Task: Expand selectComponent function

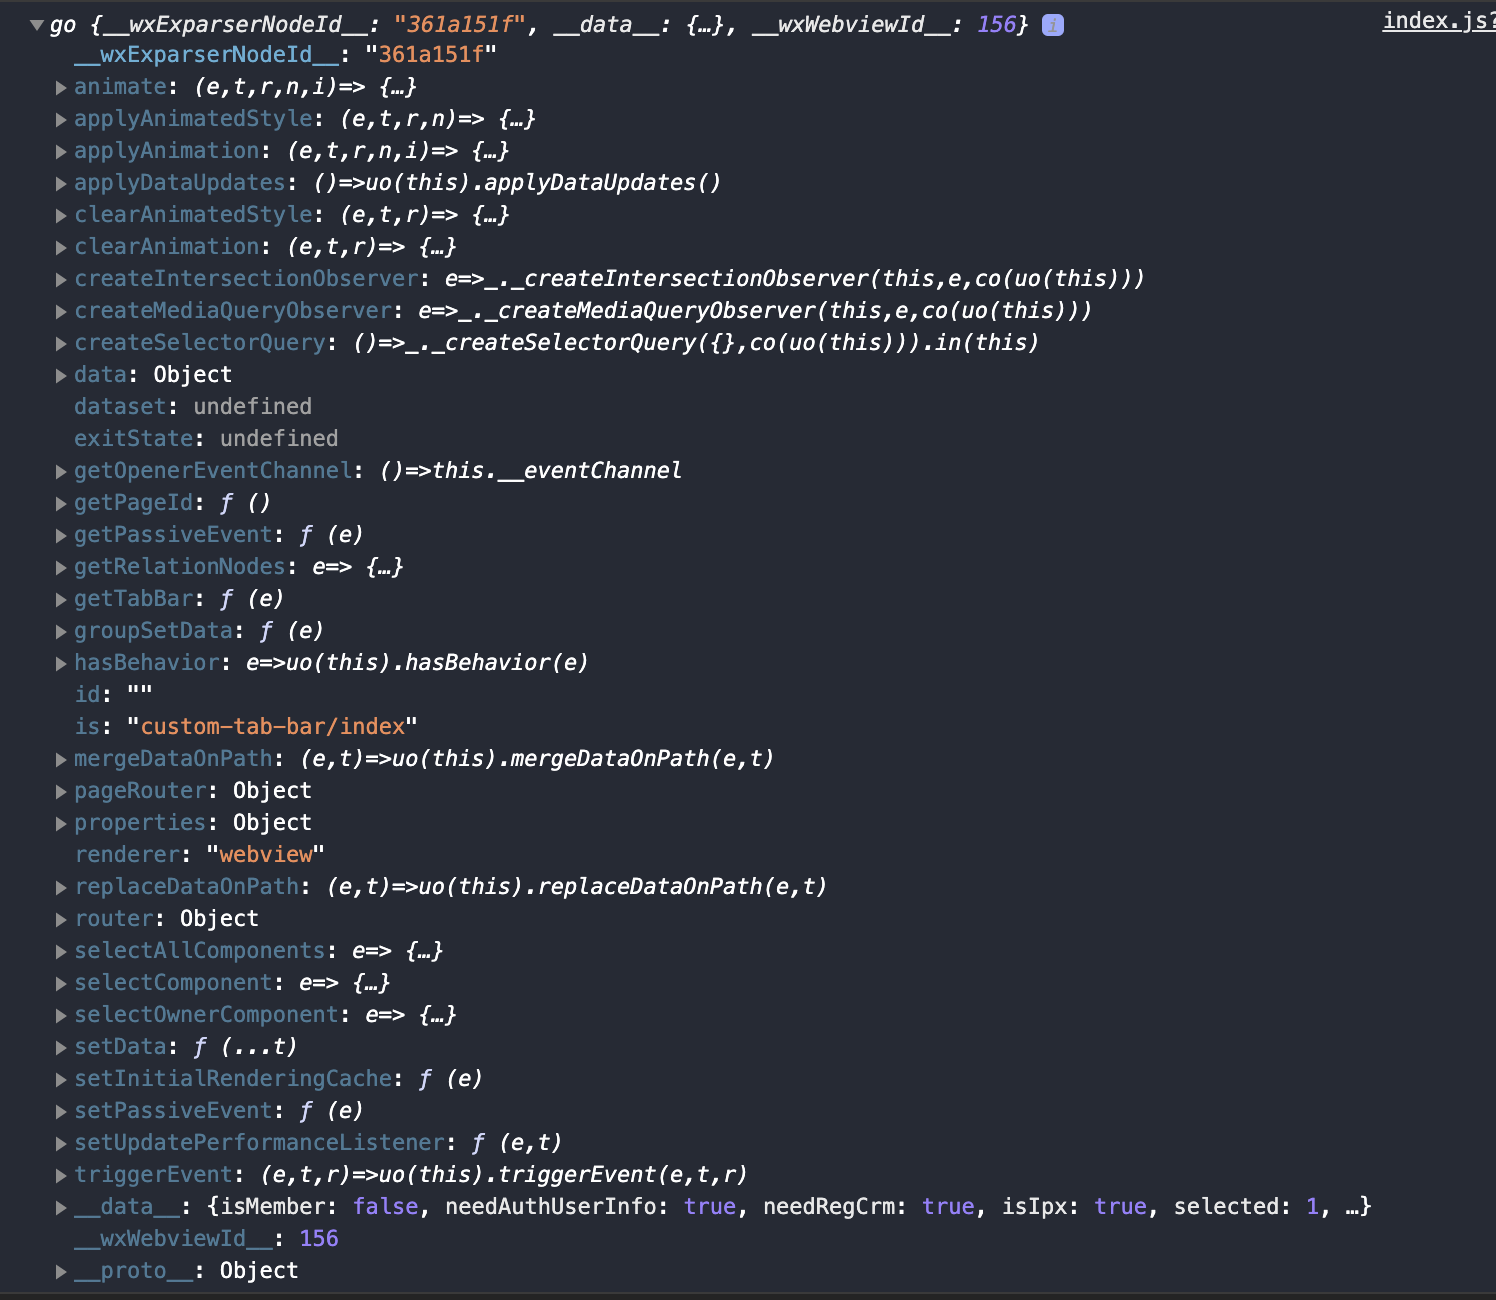Action: point(61,984)
